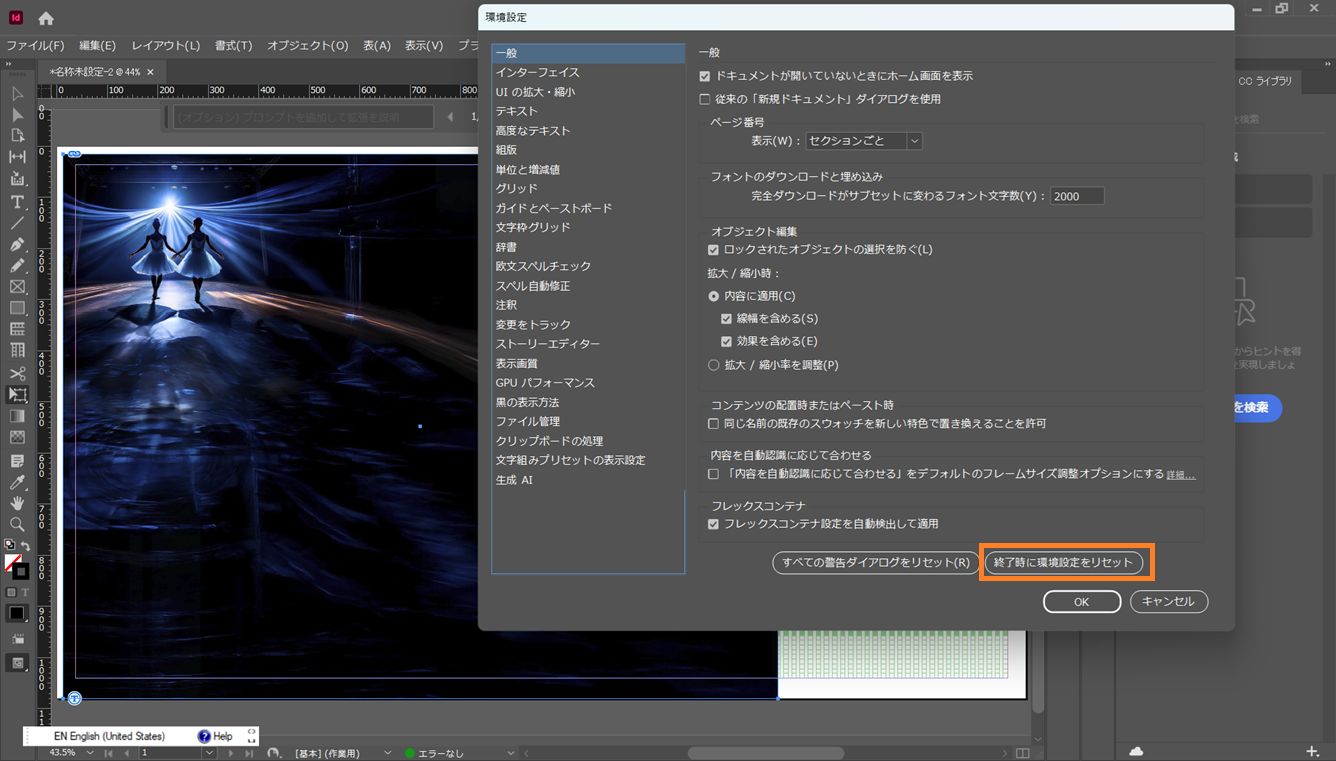Confirm preferences with OK button

pyautogui.click(x=1081, y=602)
